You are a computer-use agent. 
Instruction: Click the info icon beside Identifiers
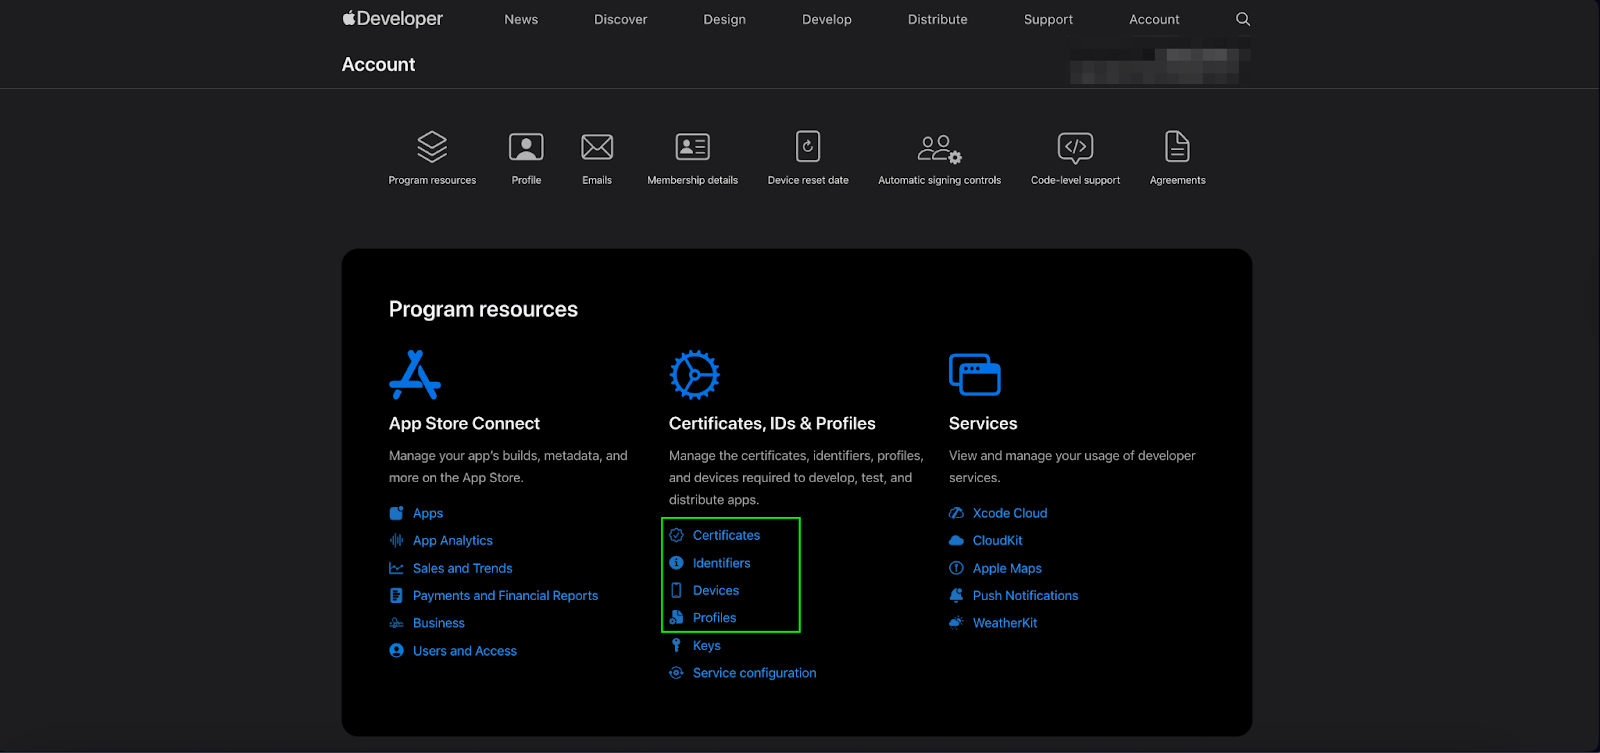coord(676,563)
